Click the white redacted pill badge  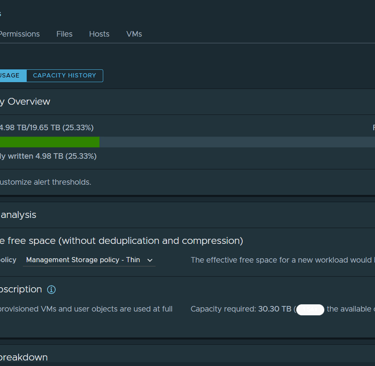(310, 310)
